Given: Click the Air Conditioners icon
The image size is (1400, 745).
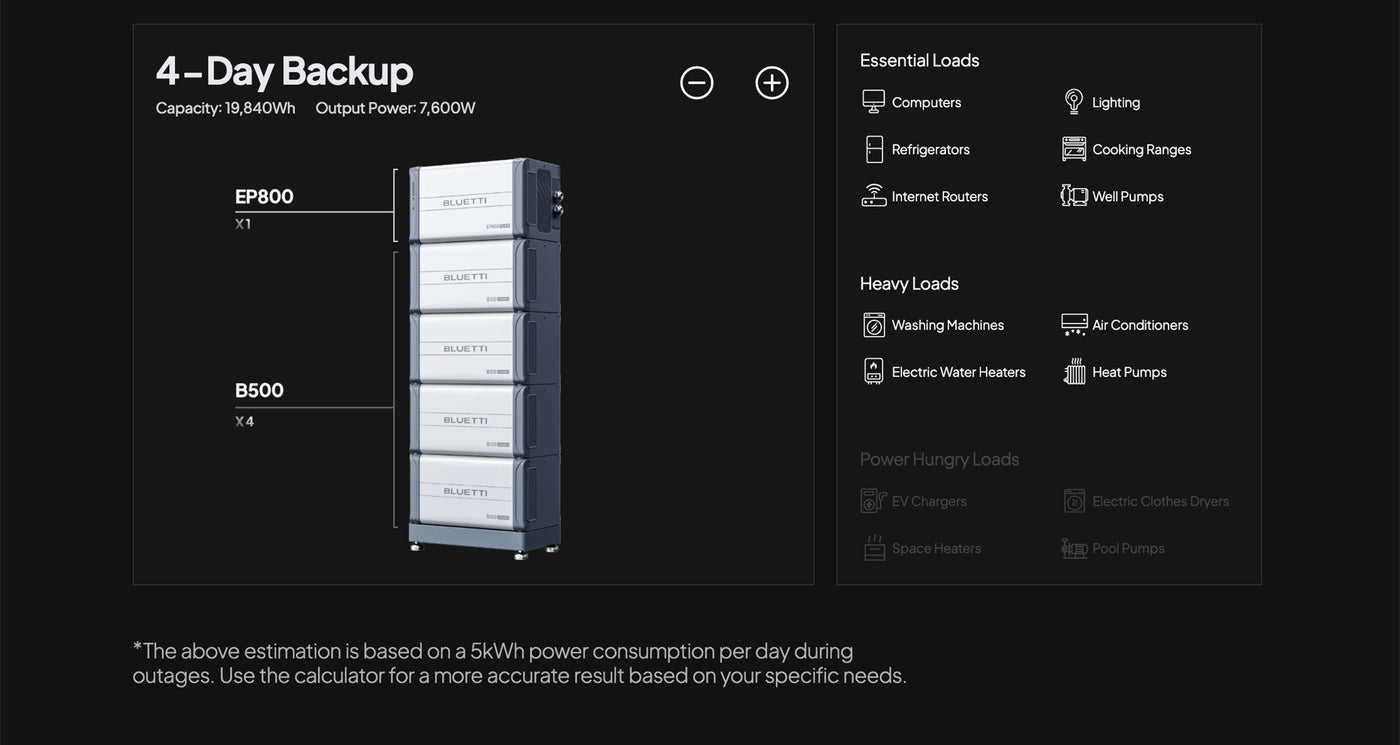Looking at the screenshot, I should coord(1074,325).
